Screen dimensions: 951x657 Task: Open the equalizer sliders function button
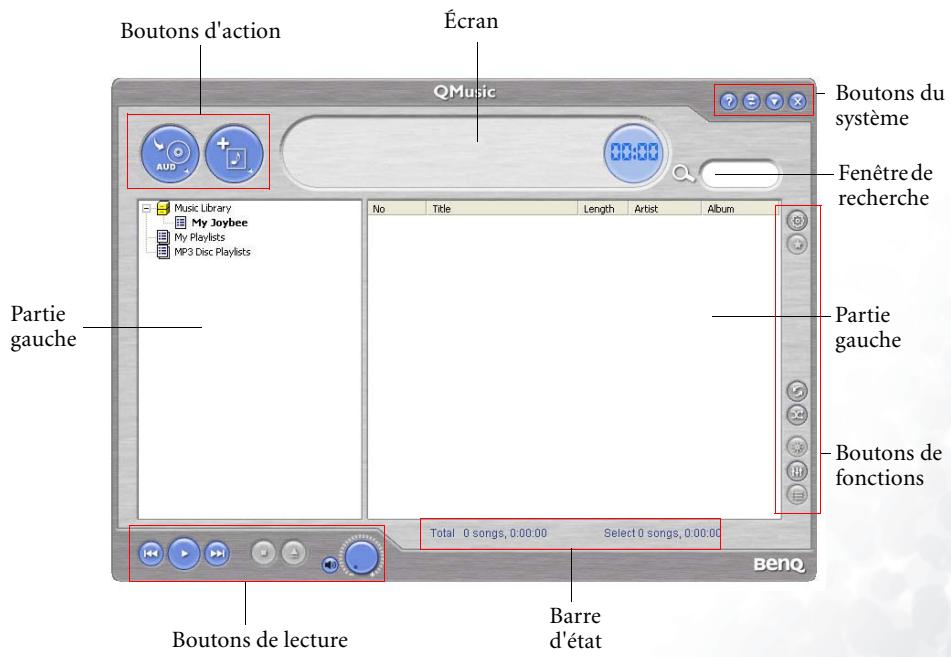pyautogui.click(x=797, y=471)
